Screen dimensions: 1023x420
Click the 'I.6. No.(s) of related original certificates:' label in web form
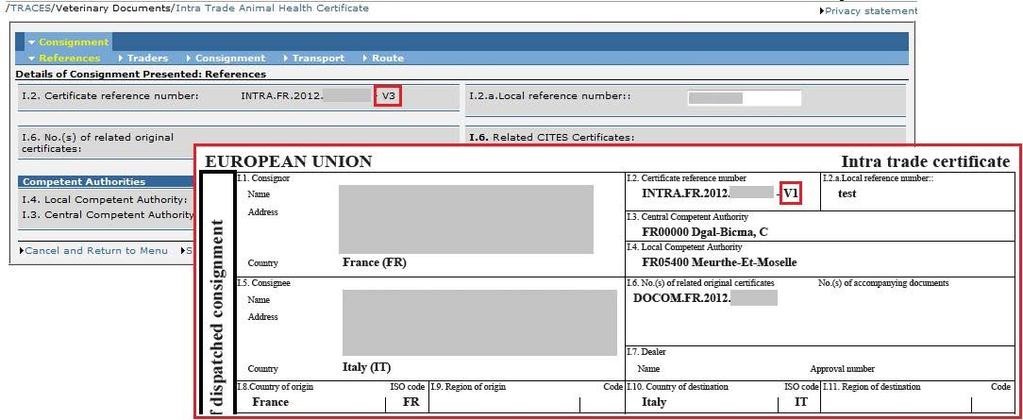tap(98, 143)
